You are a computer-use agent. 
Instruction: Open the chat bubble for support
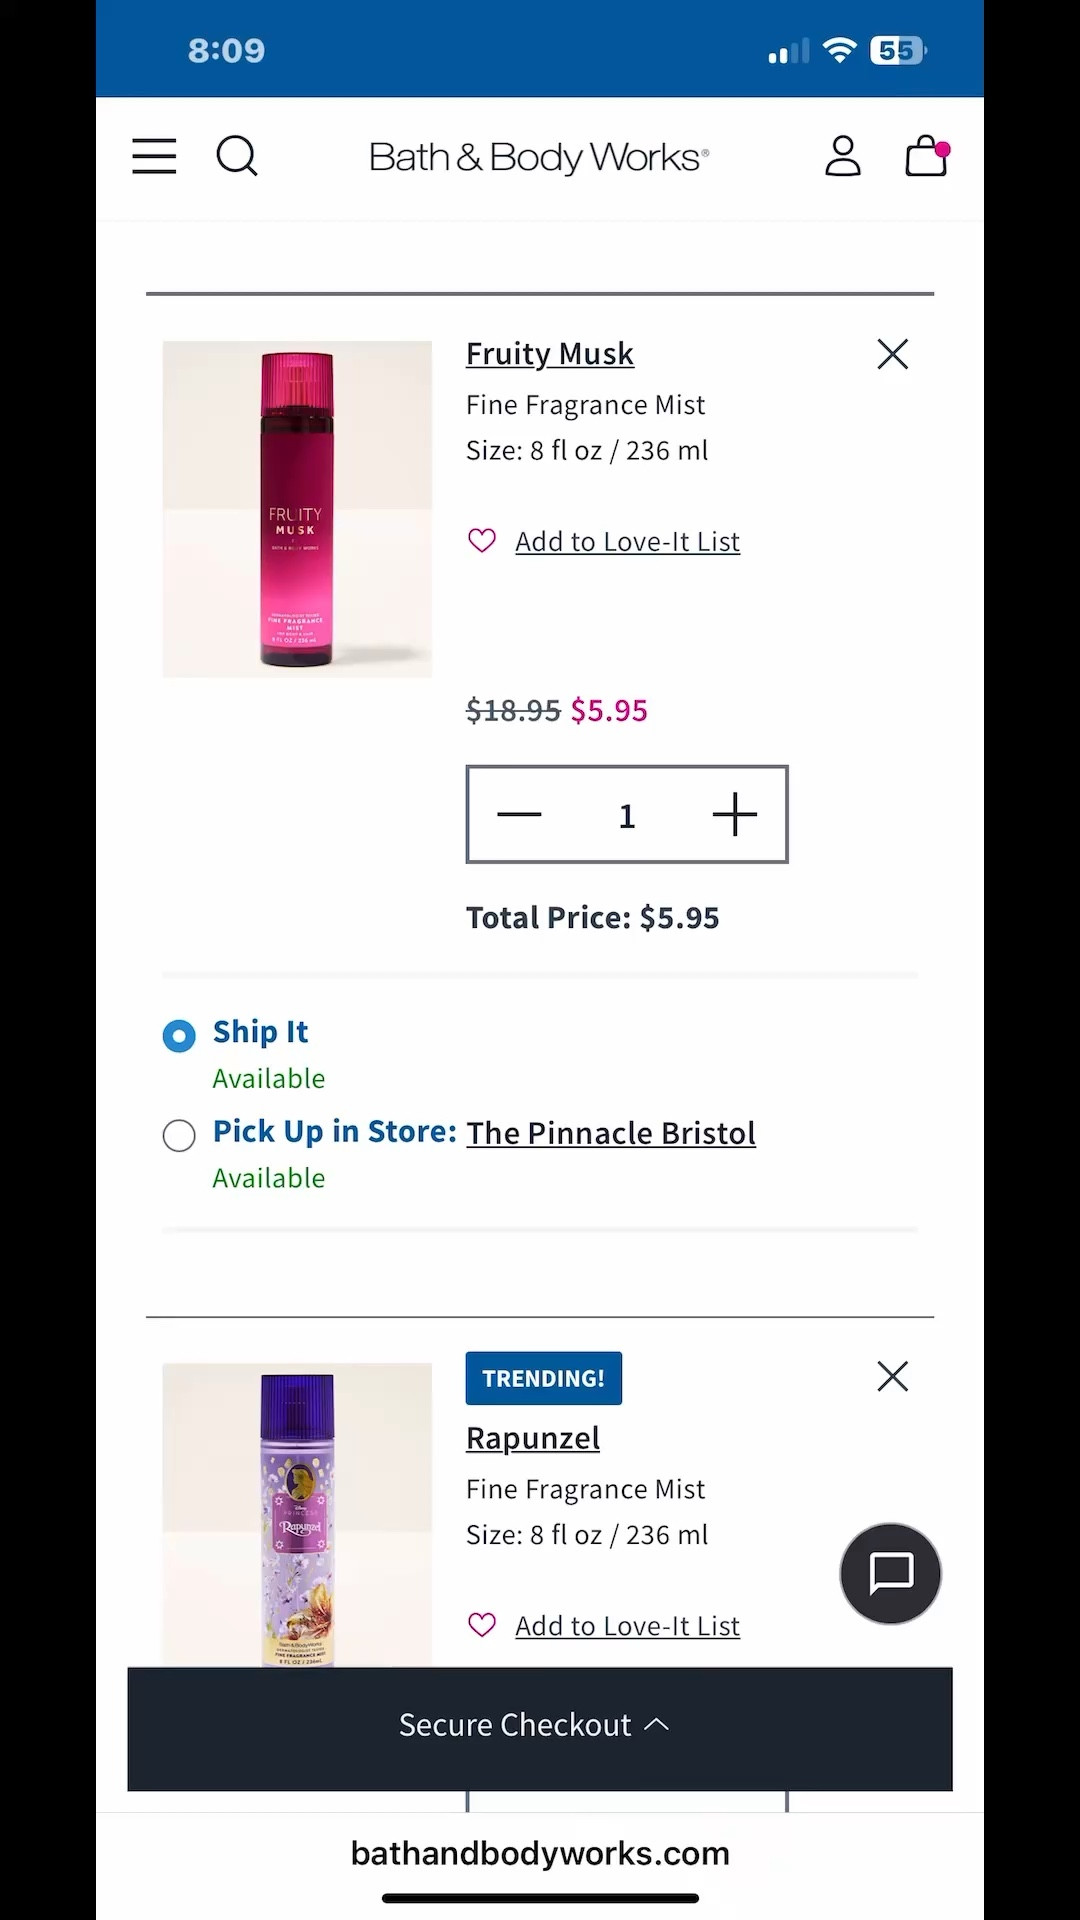(889, 1573)
